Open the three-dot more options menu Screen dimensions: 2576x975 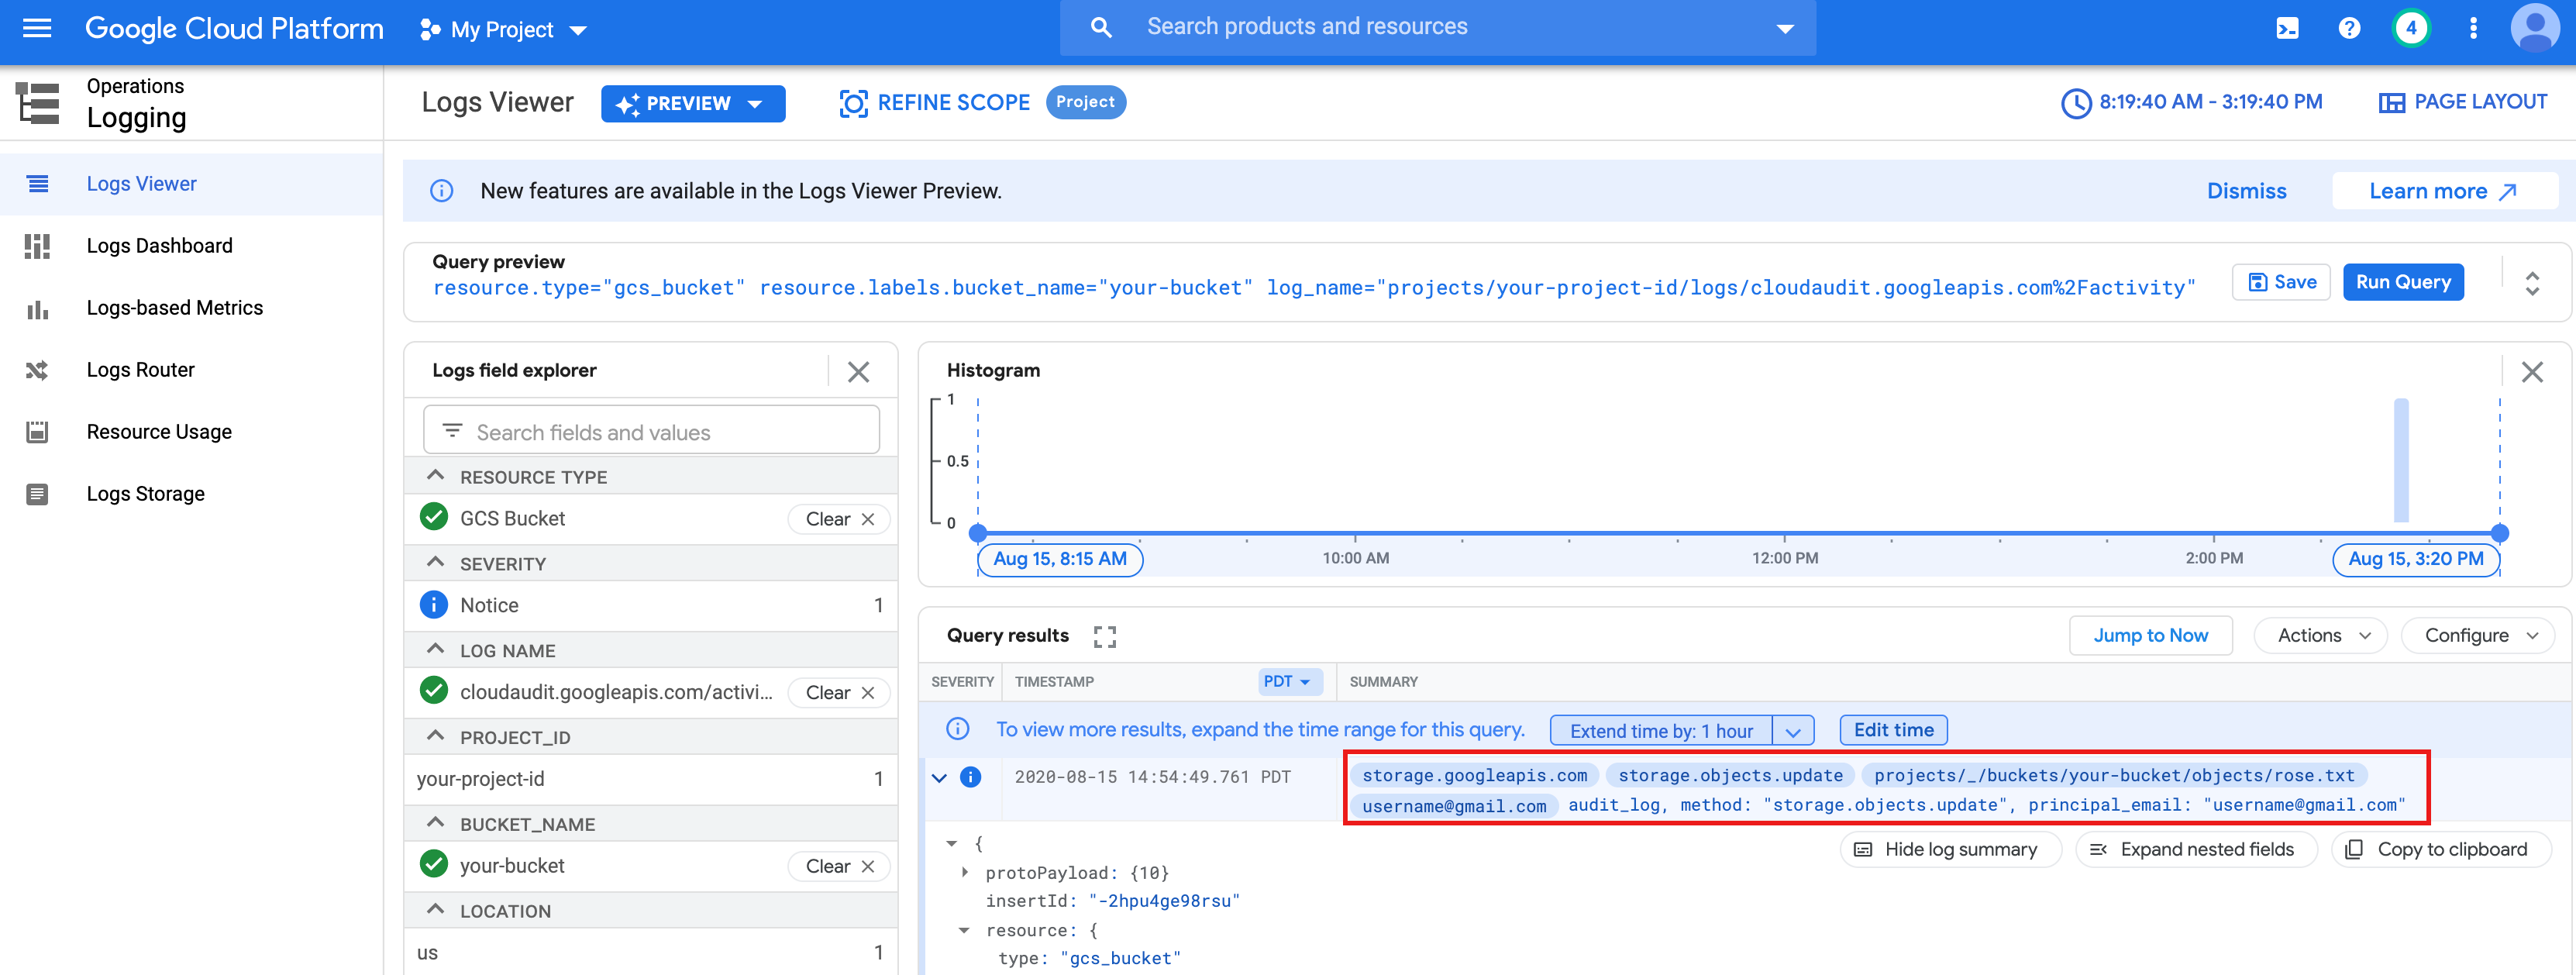tap(2473, 29)
